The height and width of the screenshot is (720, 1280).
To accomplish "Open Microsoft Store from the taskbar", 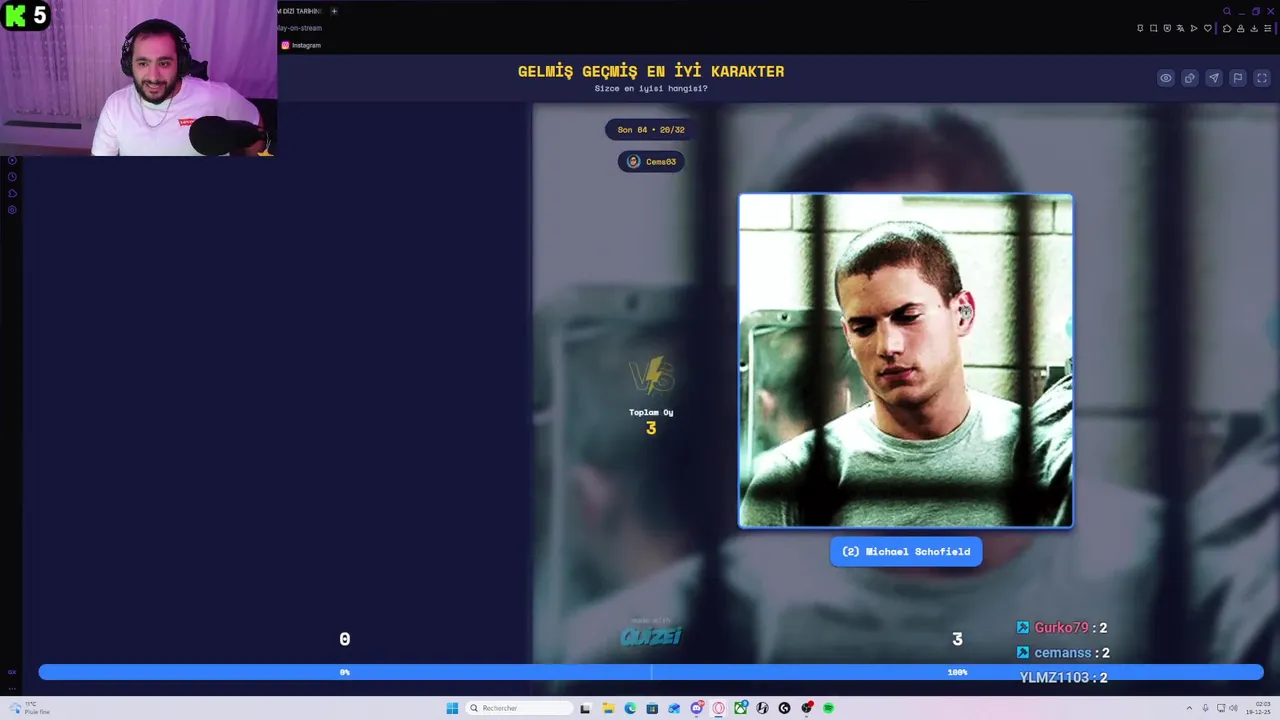I will point(652,708).
